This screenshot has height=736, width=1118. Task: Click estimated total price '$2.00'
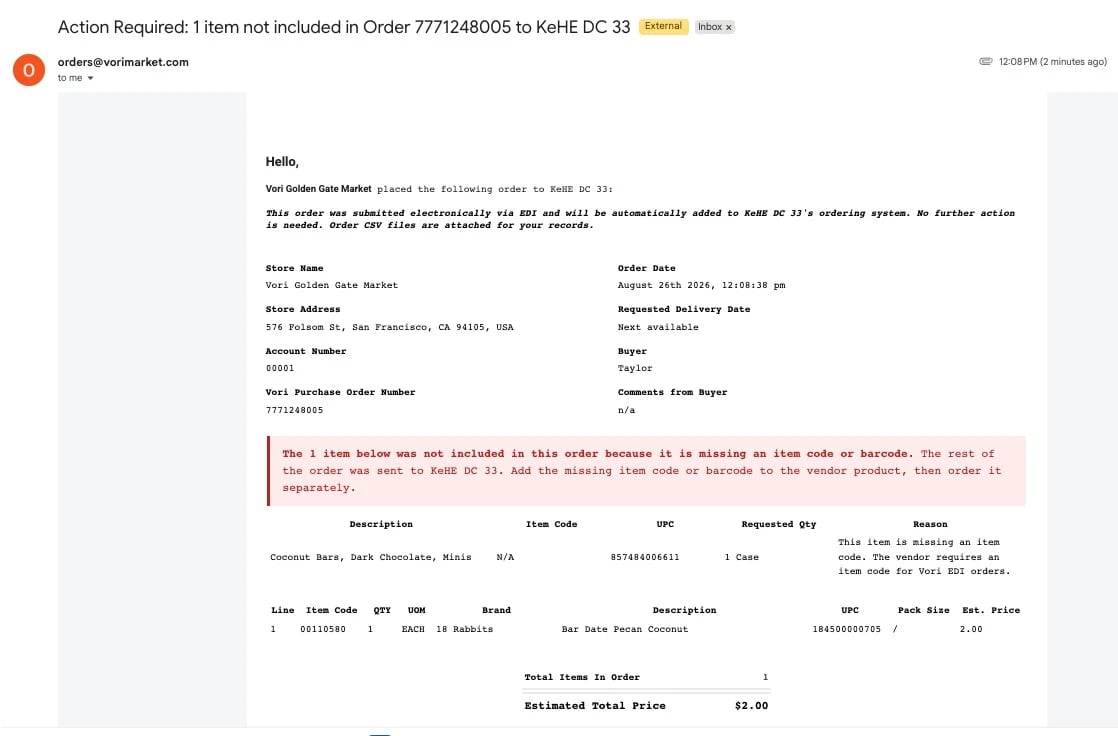(752, 706)
